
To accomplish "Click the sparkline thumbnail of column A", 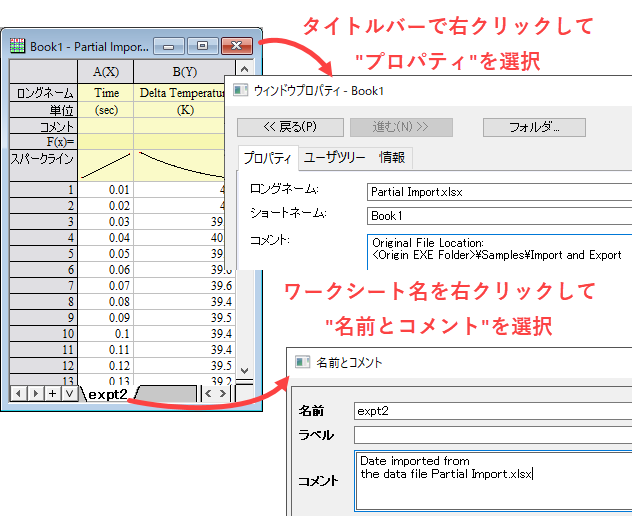I will coord(106,166).
